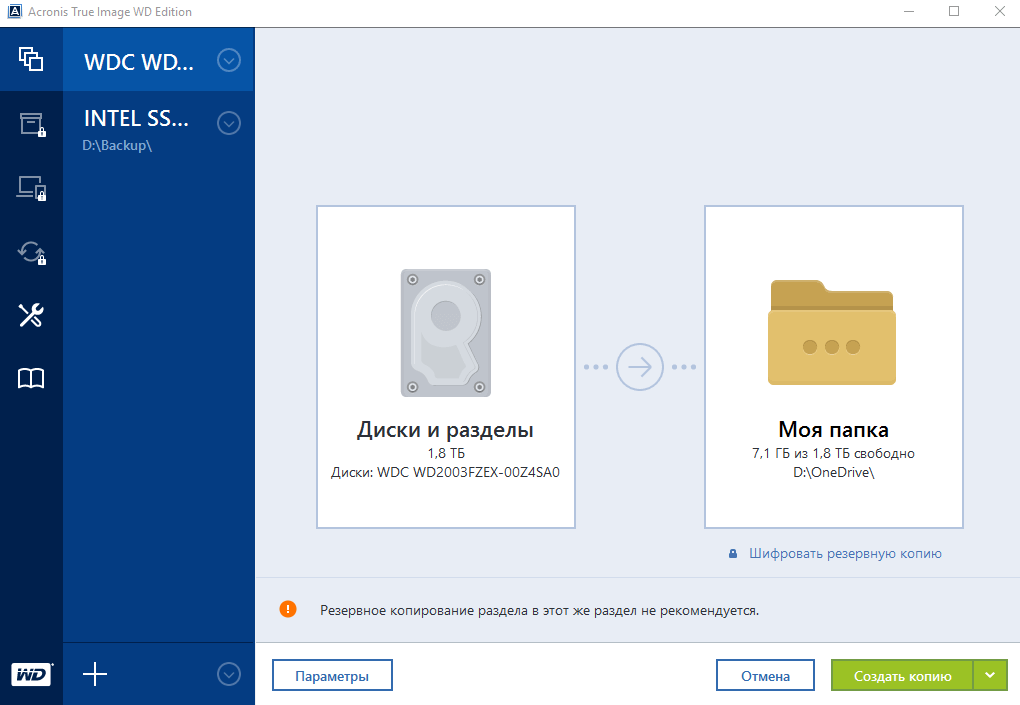Click the orange warning exclamation icon

[x=288, y=609]
